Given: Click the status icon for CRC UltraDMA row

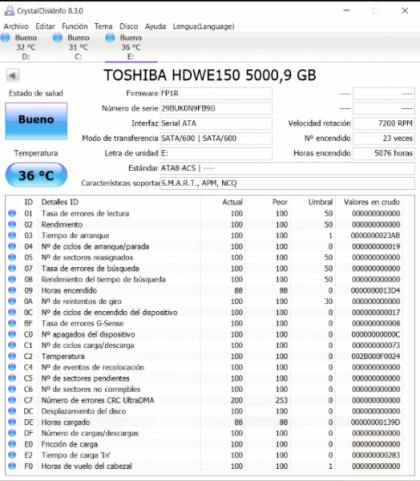Looking at the screenshot, I should click(x=12, y=400).
